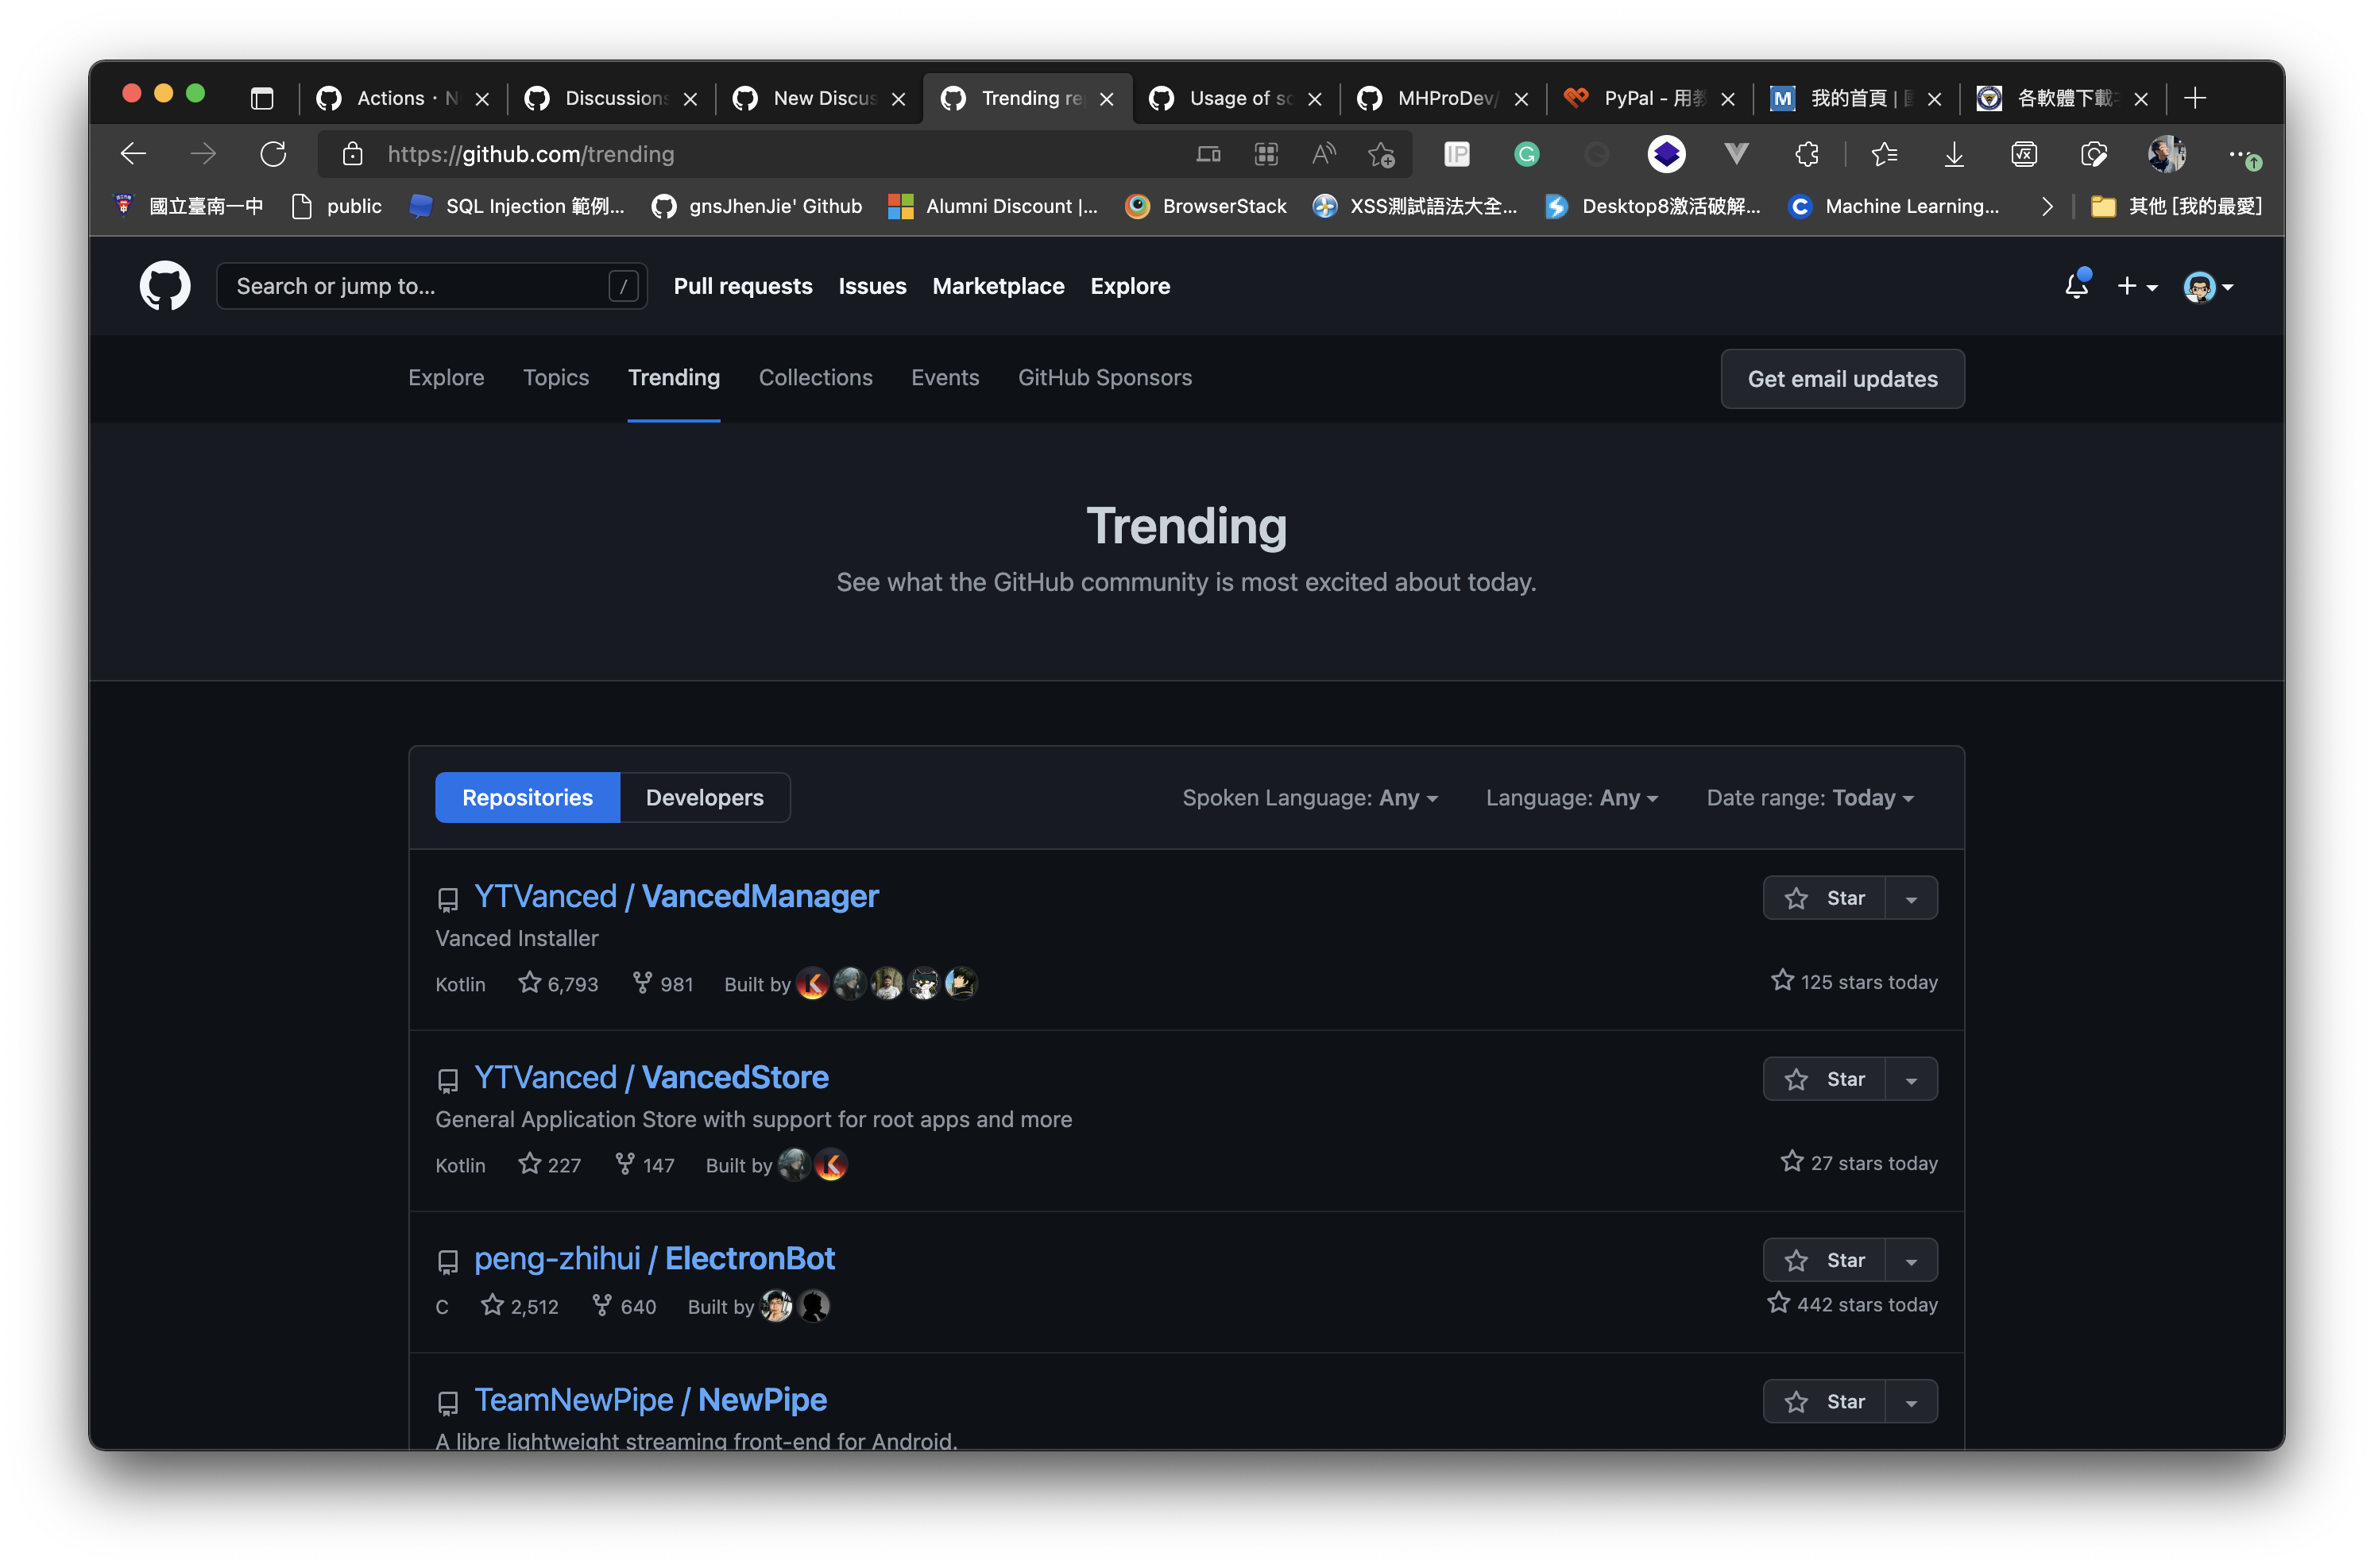Screen dimensions: 2374x1568
Task: Click the GitHub Octocat logo in header
Action: (165, 286)
